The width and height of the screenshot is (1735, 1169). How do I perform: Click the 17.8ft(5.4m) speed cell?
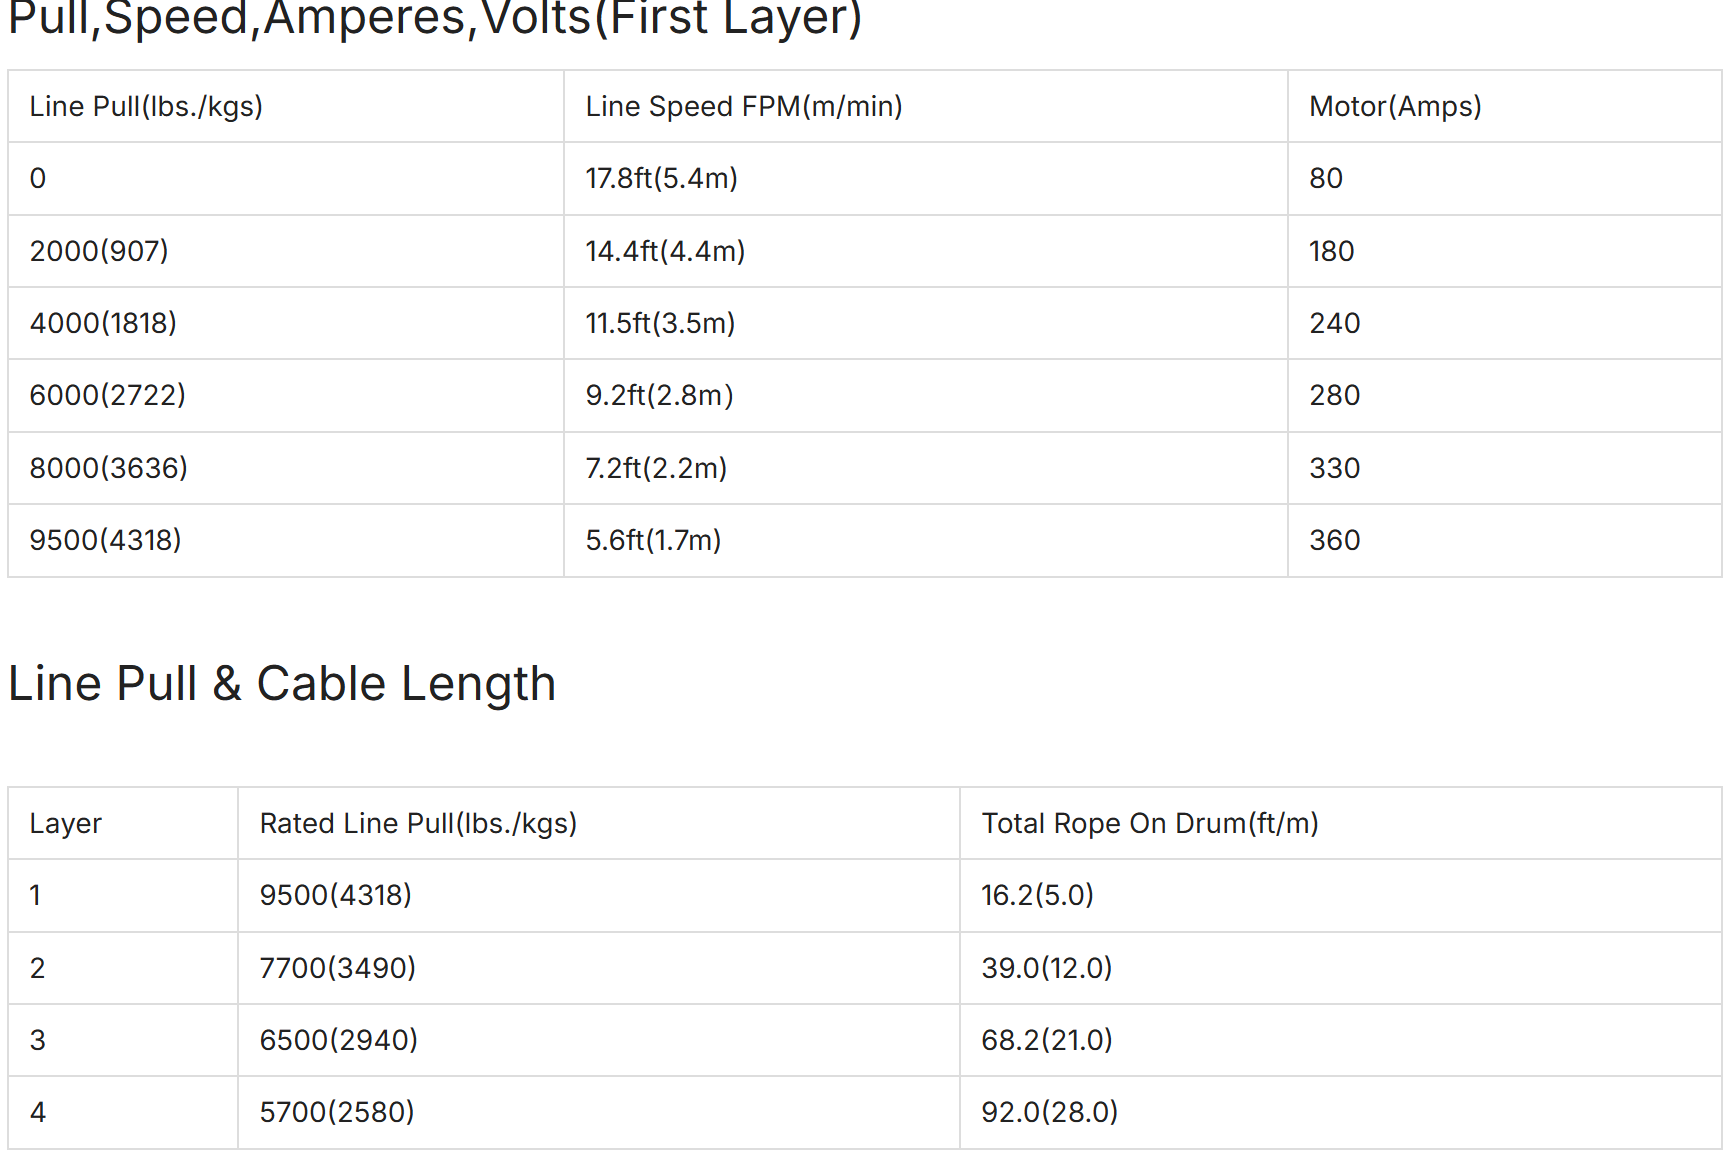pyautogui.click(x=926, y=178)
